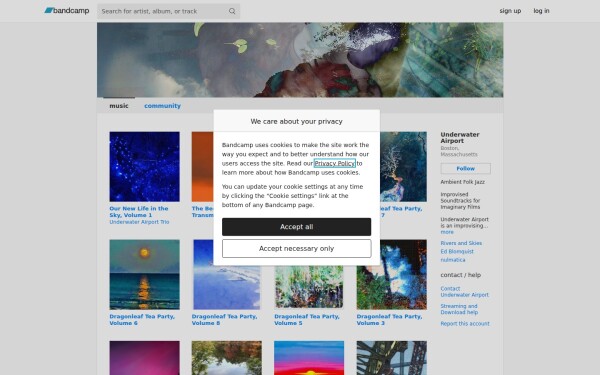This screenshot has height=375, width=600.
Task: Open the Rivers and Skies link
Action: [461, 243]
